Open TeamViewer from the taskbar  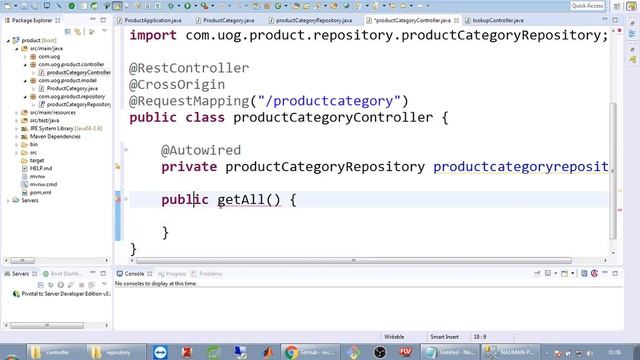[160, 352]
